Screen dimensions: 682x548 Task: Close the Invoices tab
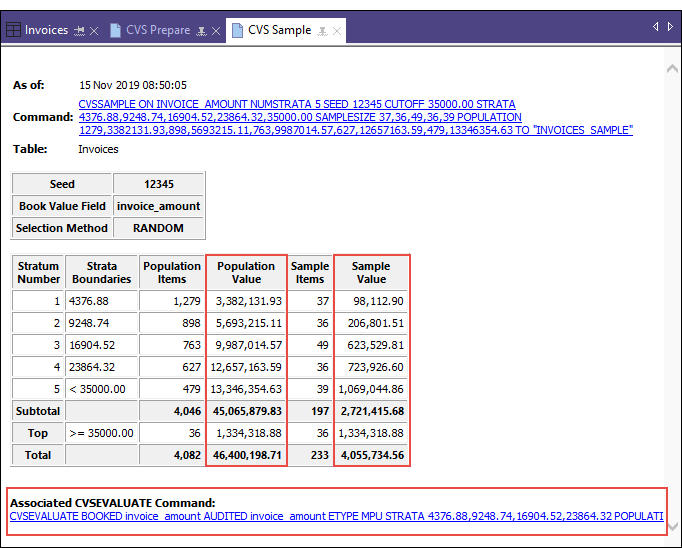coord(94,31)
